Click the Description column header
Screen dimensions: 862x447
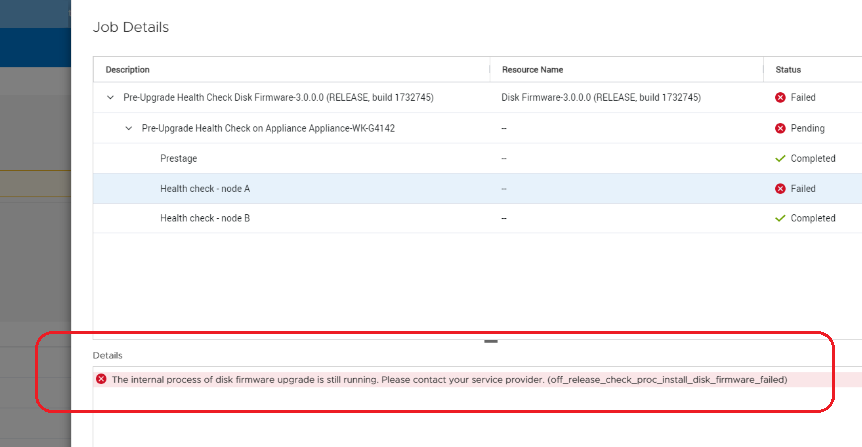click(128, 70)
